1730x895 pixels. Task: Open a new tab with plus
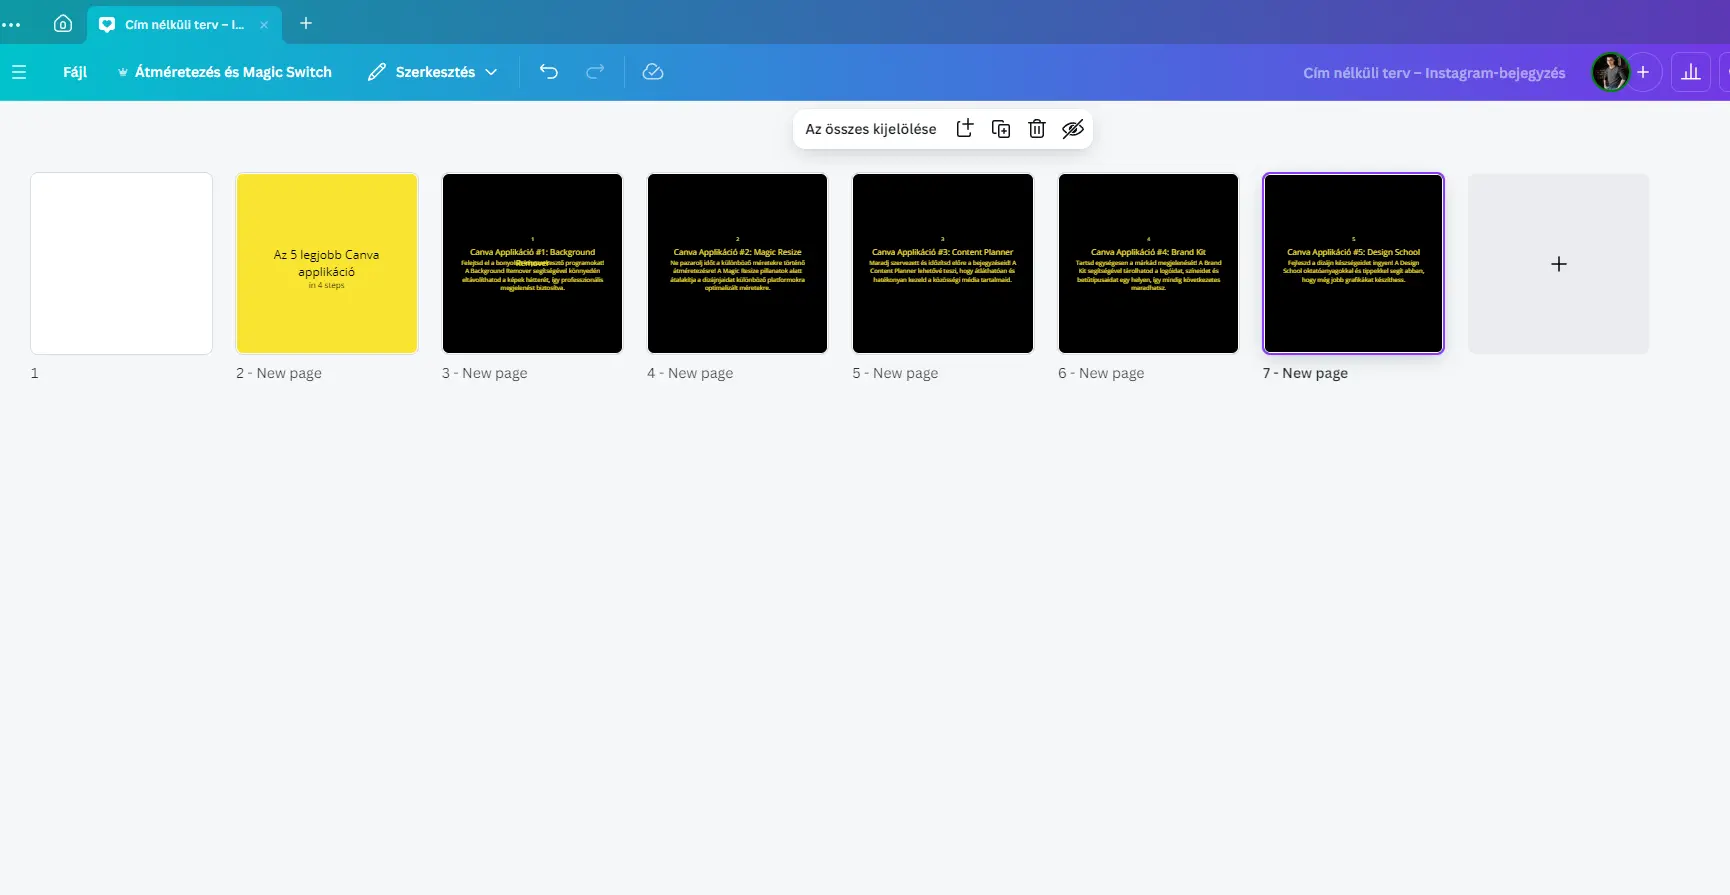[x=306, y=23]
